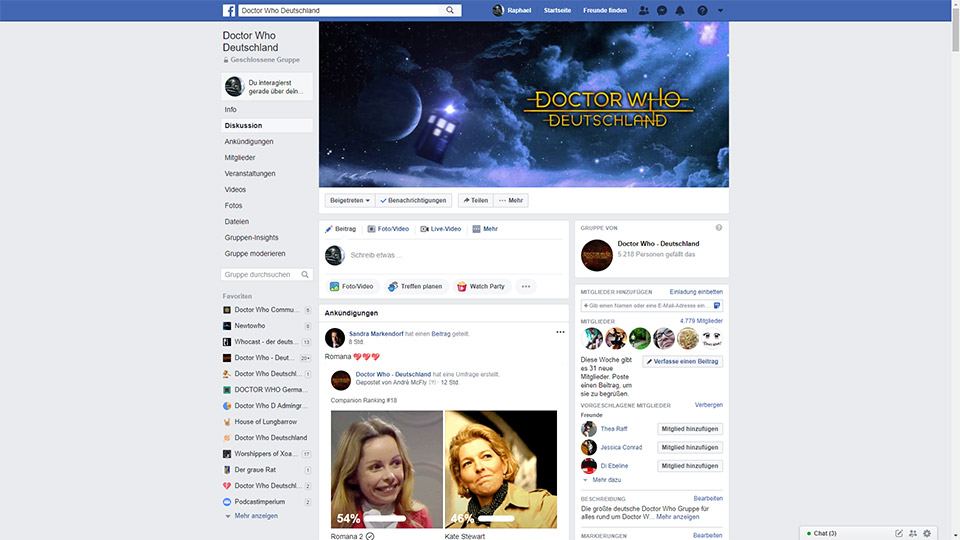
Task: Open account dropdown arrow in top bar
Action: tap(721, 10)
